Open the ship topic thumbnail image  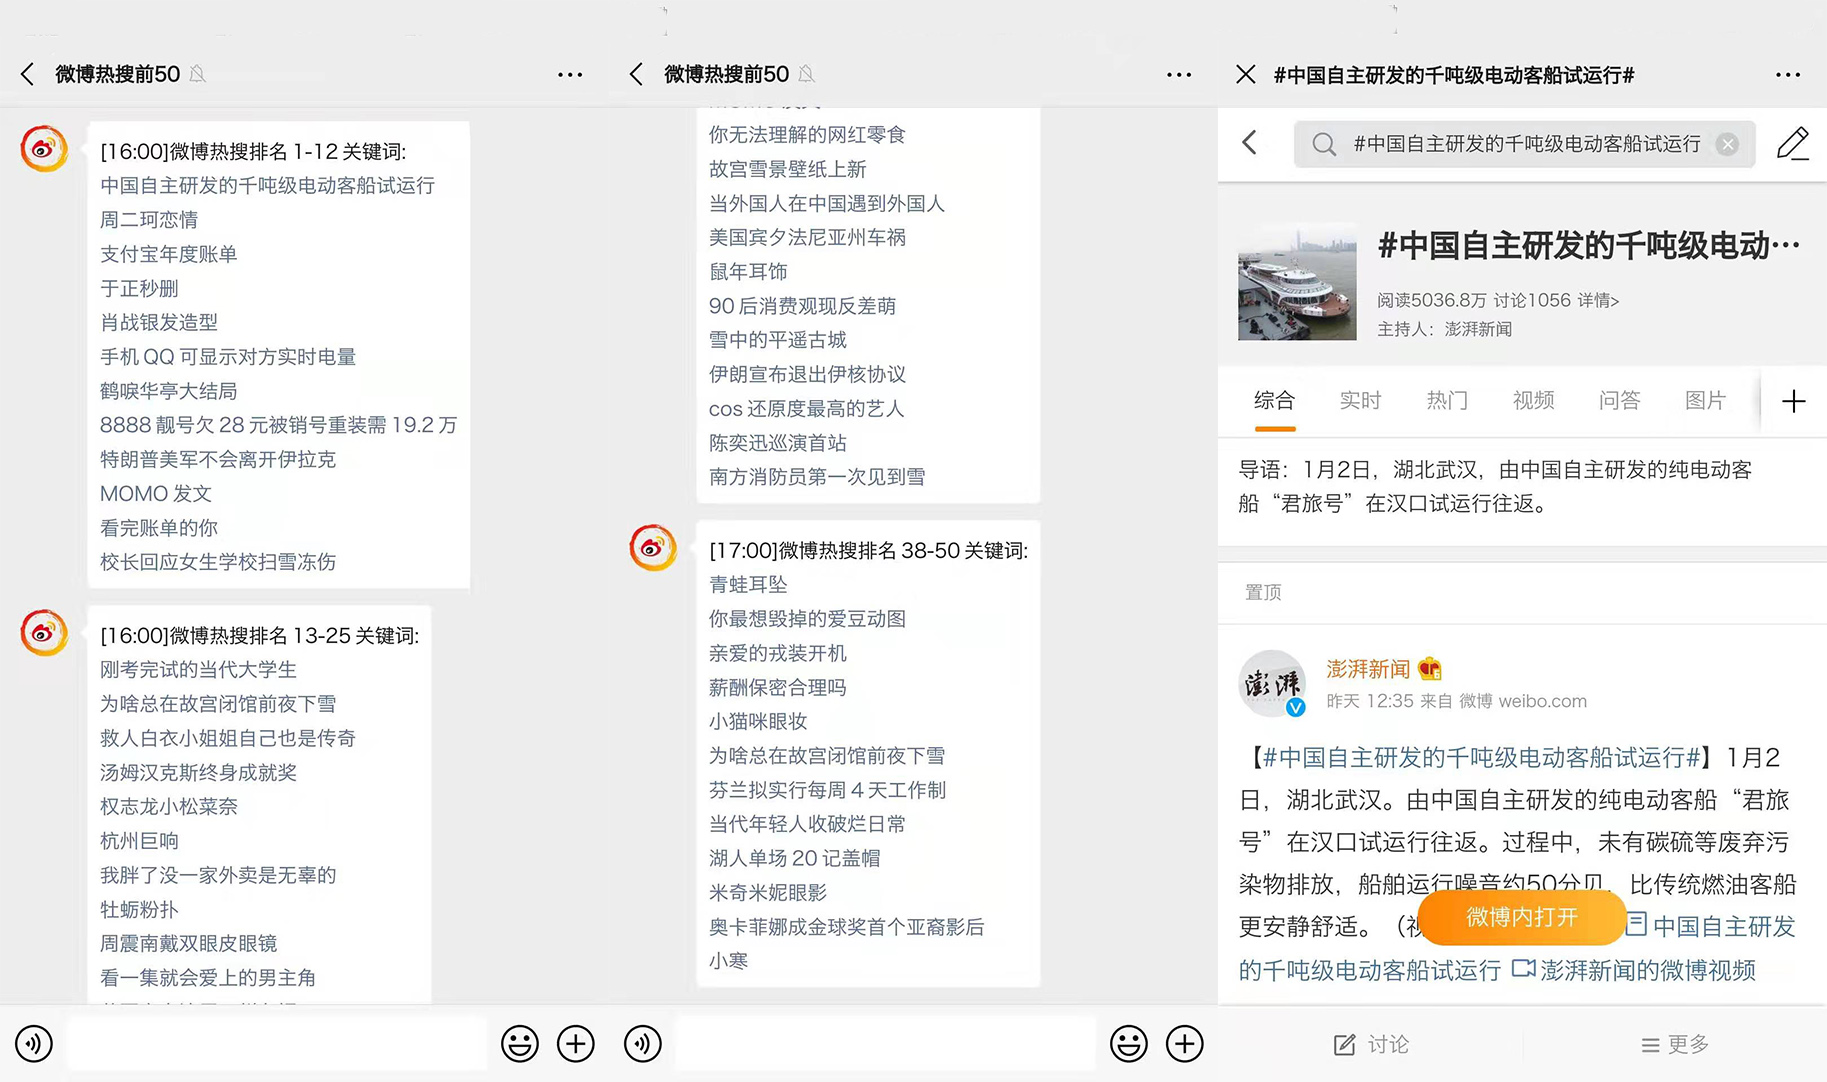(1297, 283)
